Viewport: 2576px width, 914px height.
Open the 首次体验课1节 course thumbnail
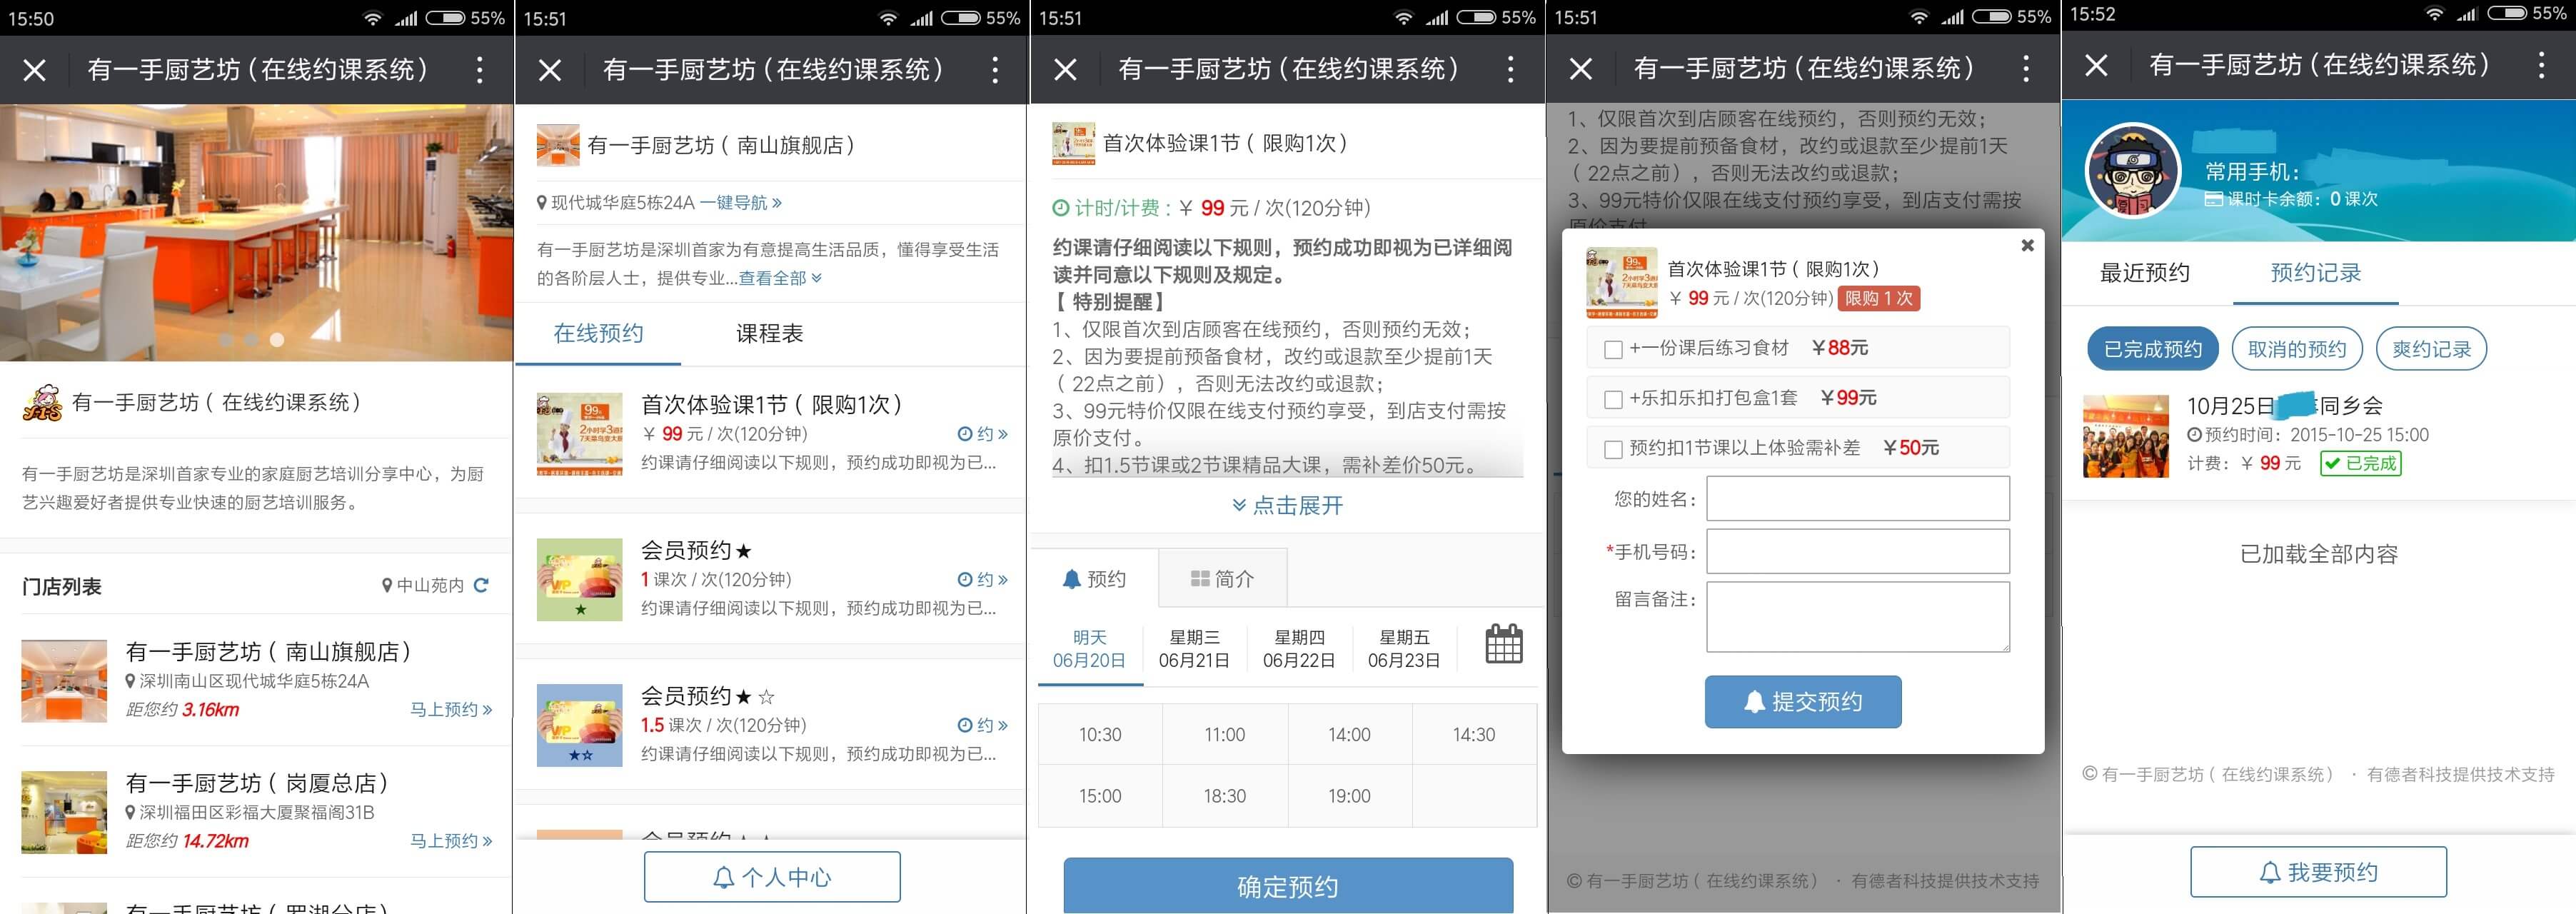(579, 434)
